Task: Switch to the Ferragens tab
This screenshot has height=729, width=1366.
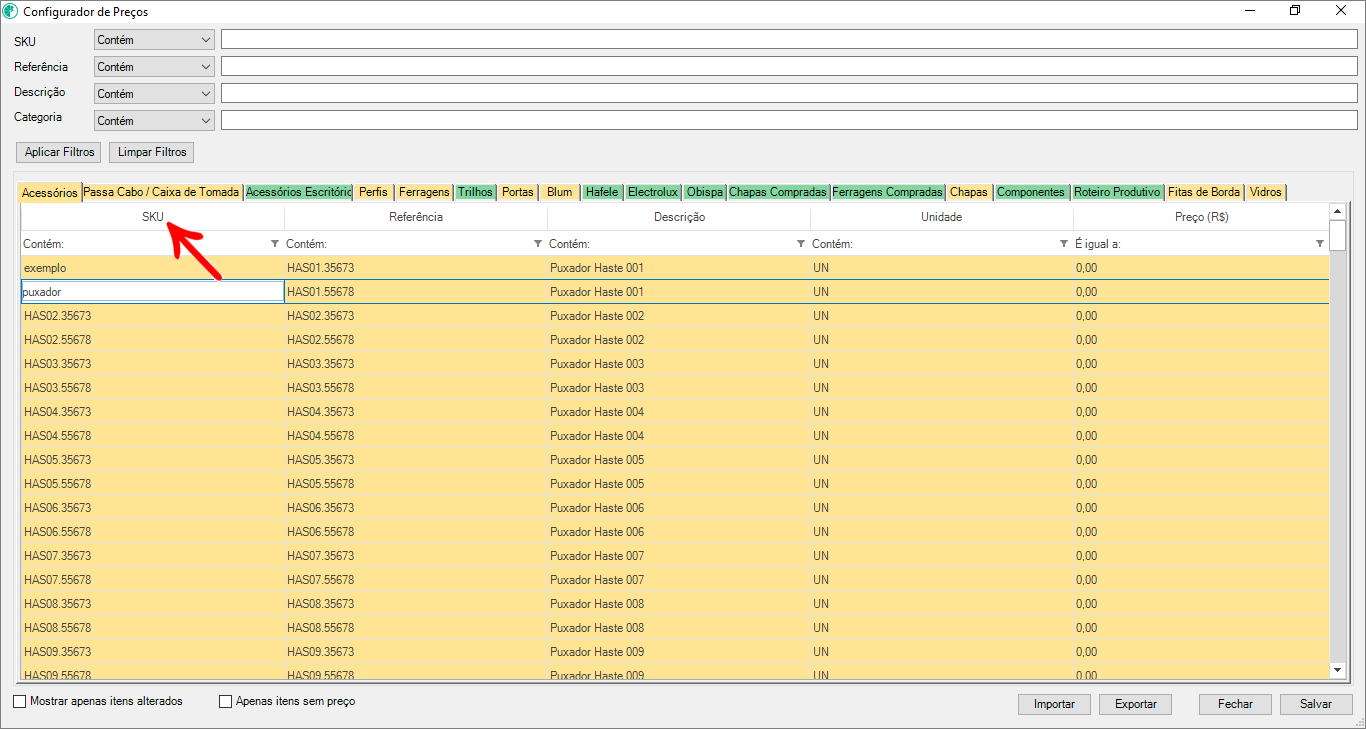Action: click(x=424, y=192)
